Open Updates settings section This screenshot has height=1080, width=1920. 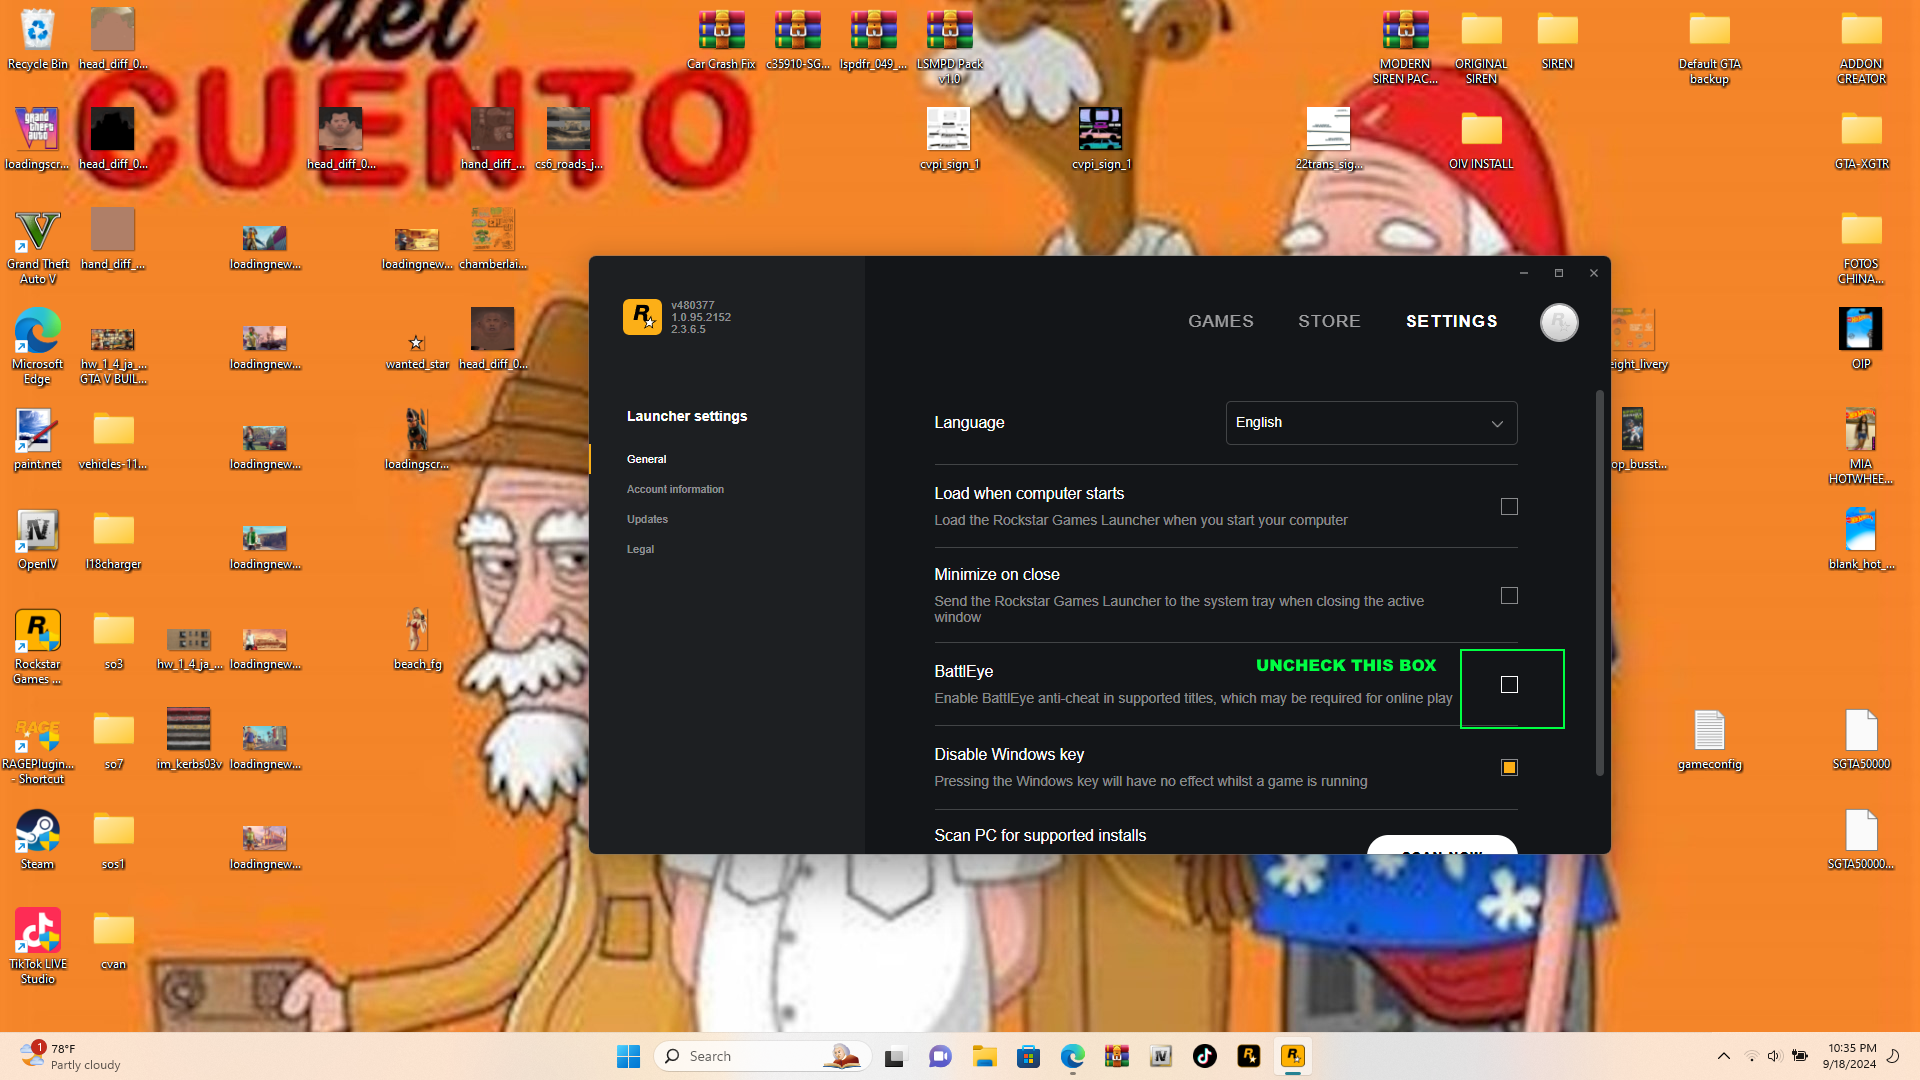point(647,519)
